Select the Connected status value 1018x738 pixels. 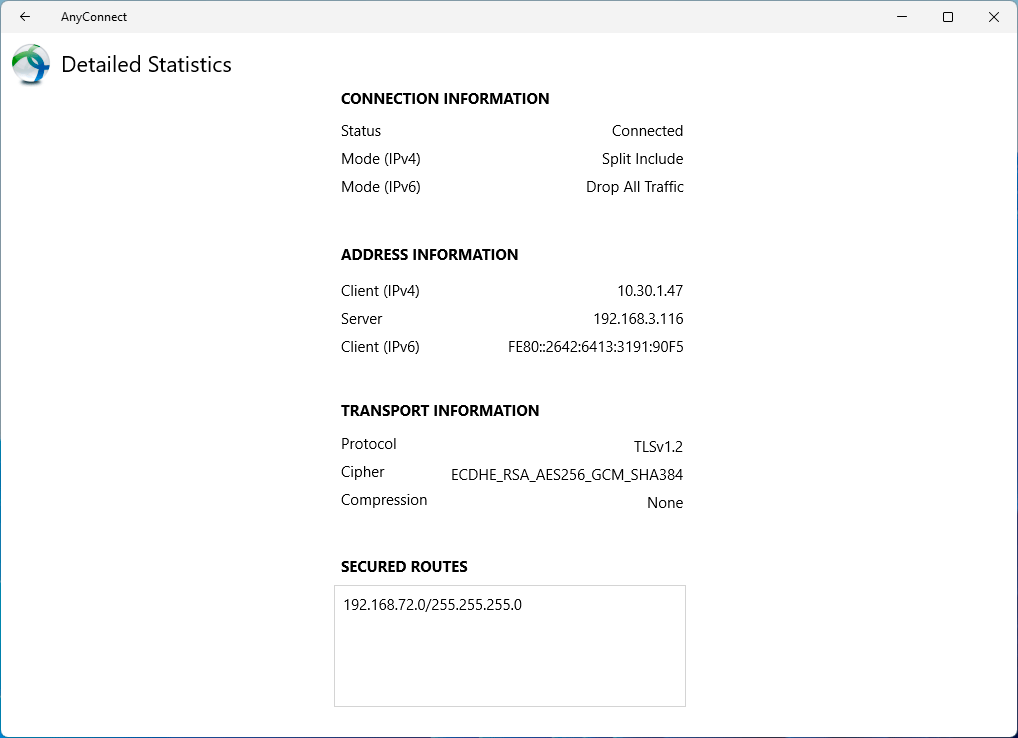pos(647,131)
